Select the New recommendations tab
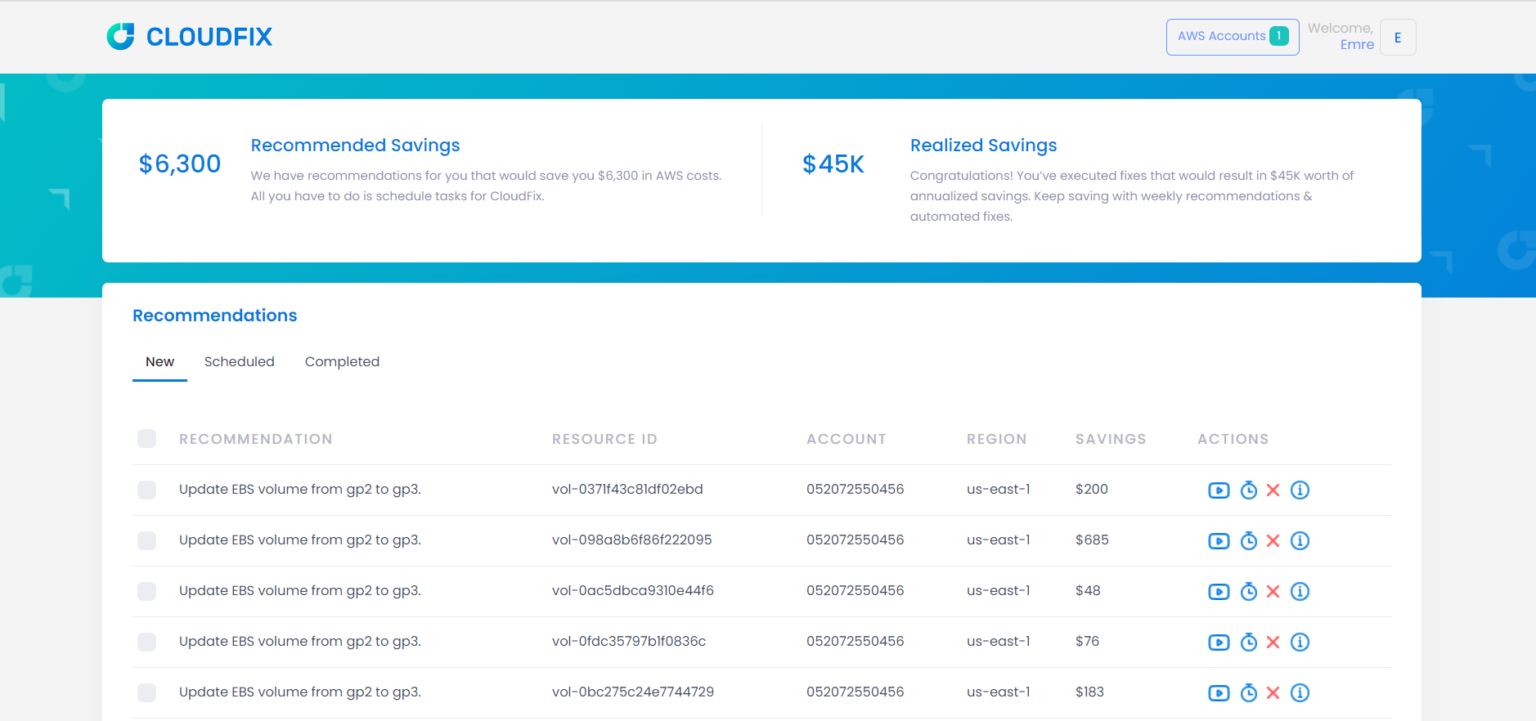This screenshot has height=721, width=1536. coord(160,362)
